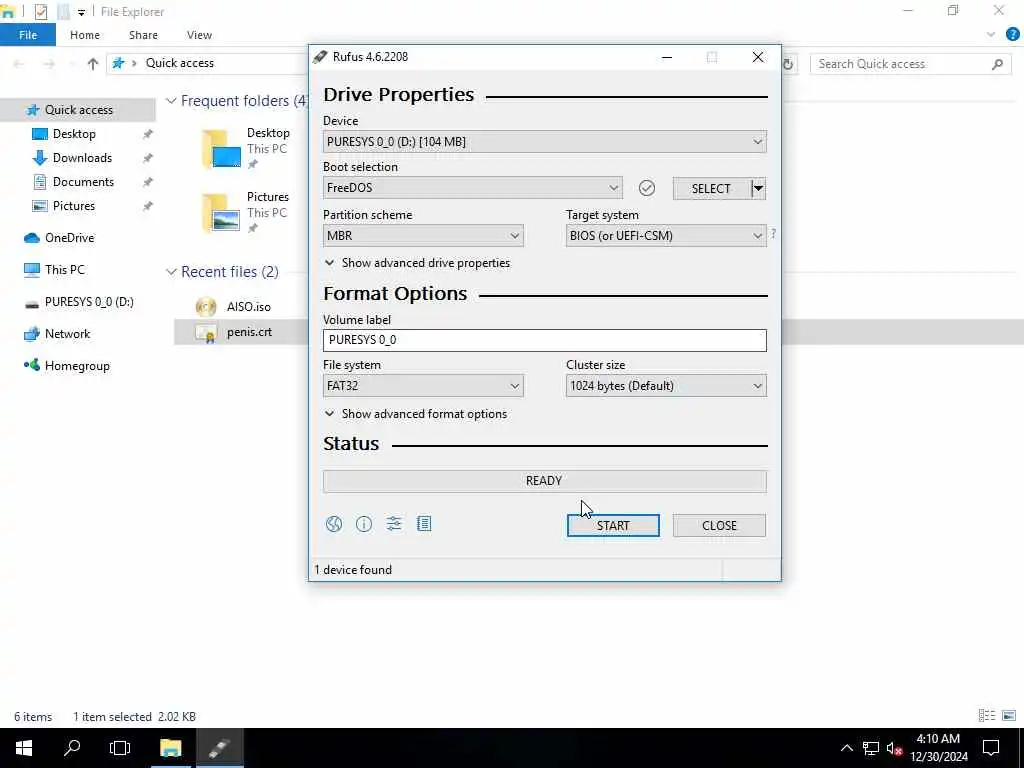This screenshot has height=768, width=1024.
Task: Open the Partition scheme MBR dropdown
Action: 423,236
